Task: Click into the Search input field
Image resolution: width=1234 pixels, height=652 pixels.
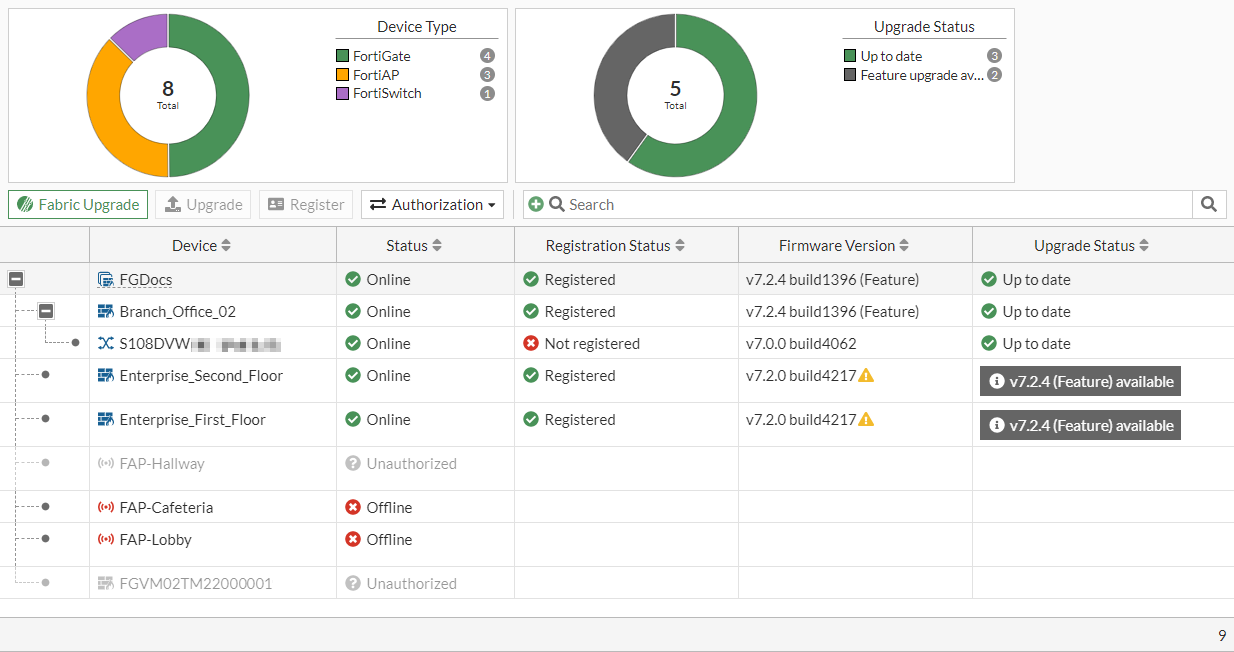Action: [870, 205]
